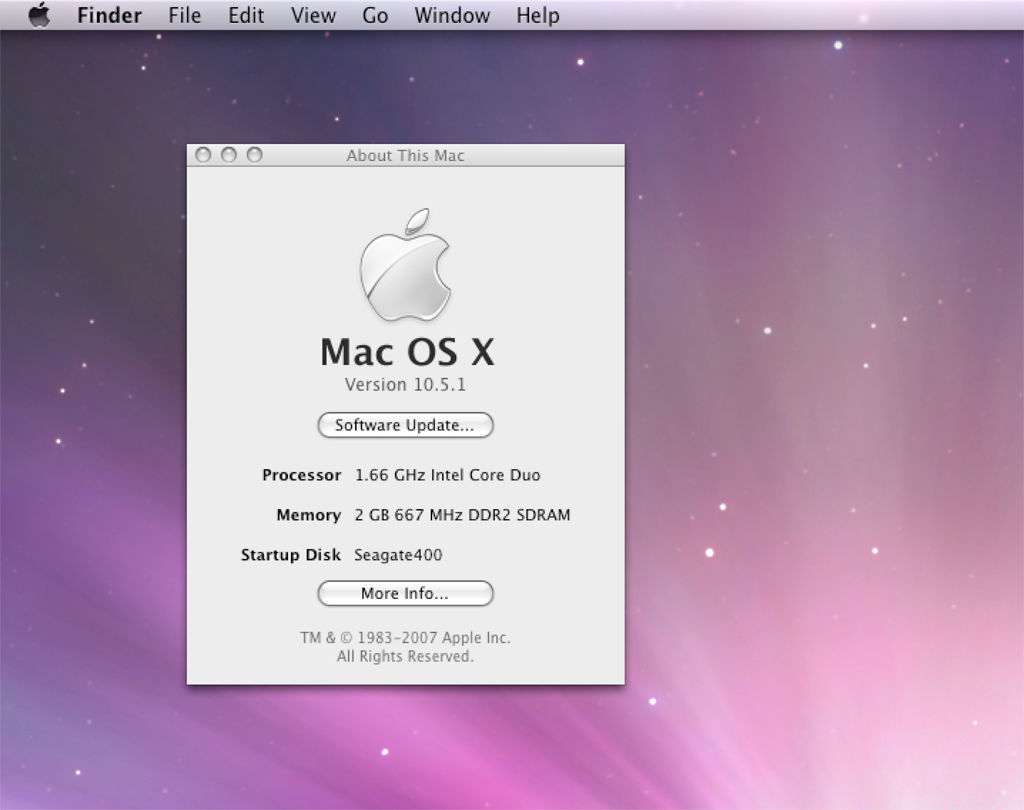Open the Edit menu
This screenshot has width=1024, height=810.
coord(246,15)
